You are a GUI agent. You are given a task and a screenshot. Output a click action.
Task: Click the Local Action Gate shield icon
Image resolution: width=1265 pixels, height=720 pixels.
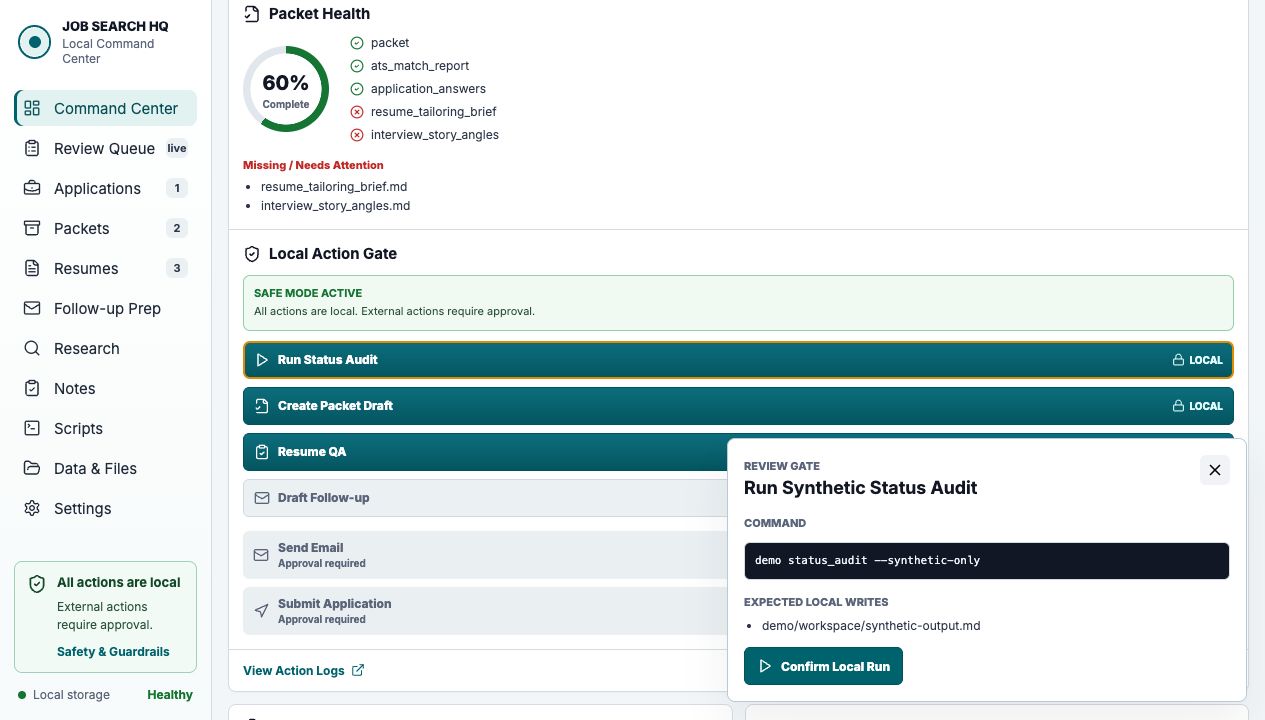click(x=252, y=254)
